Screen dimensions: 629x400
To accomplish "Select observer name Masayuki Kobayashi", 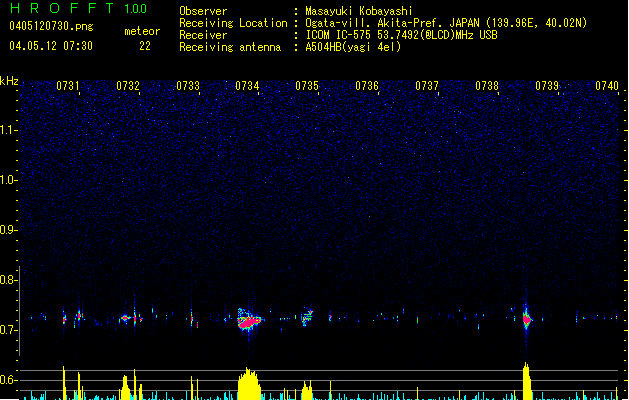I will 359,11.
